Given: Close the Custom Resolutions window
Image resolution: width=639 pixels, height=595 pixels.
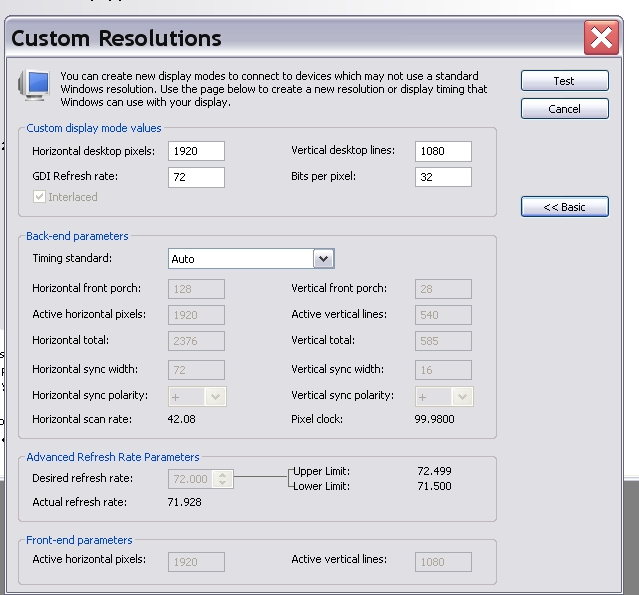Looking at the screenshot, I should pos(601,37).
